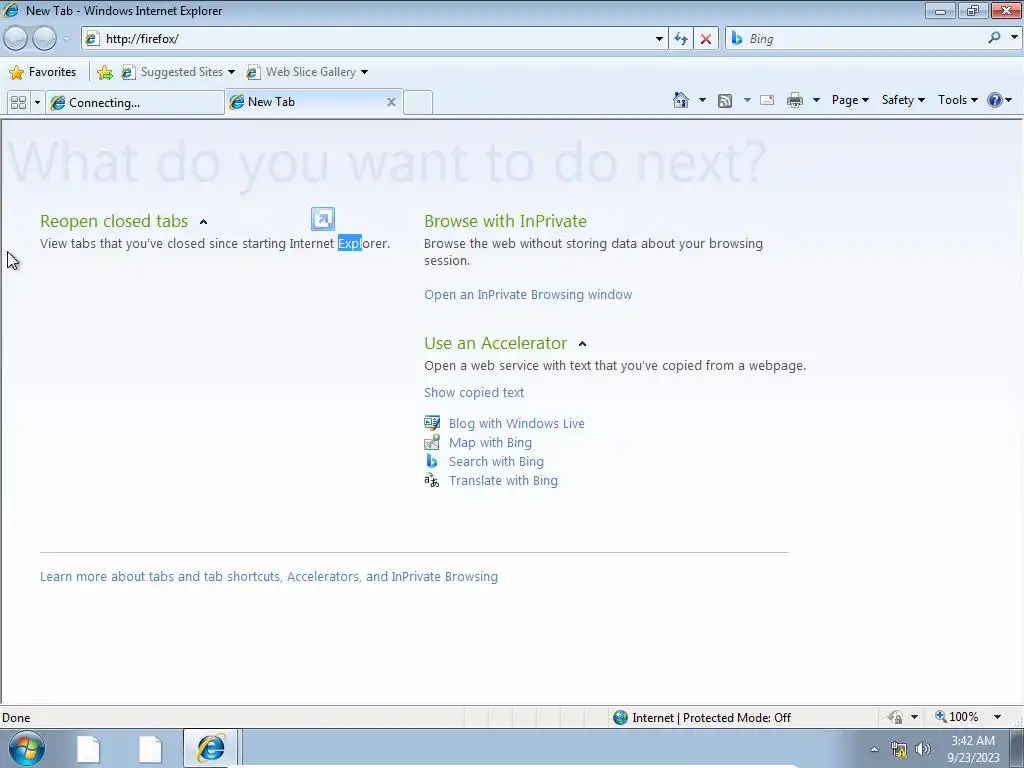The width and height of the screenshot is (1024, 768).
Task: Click the Accelerator blue arrow icon
Action: pyautogui.click(x=323, y=219)
